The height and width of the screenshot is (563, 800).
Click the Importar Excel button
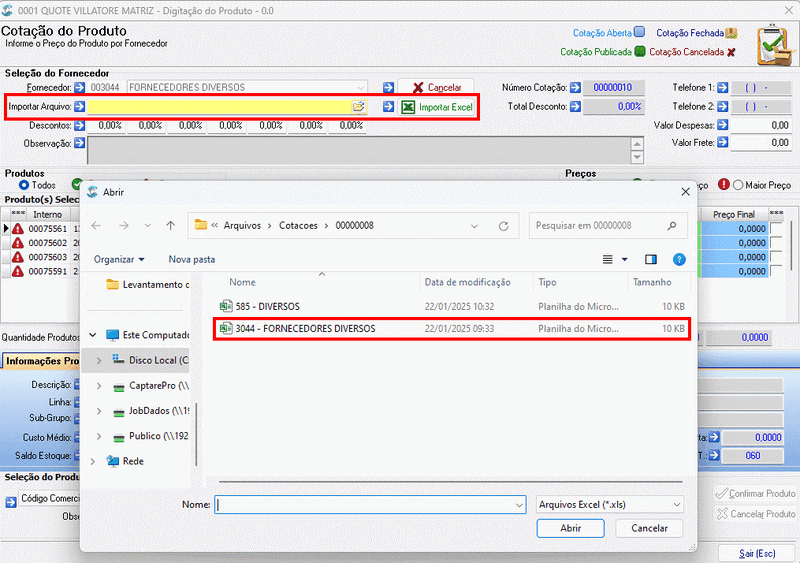437,107
